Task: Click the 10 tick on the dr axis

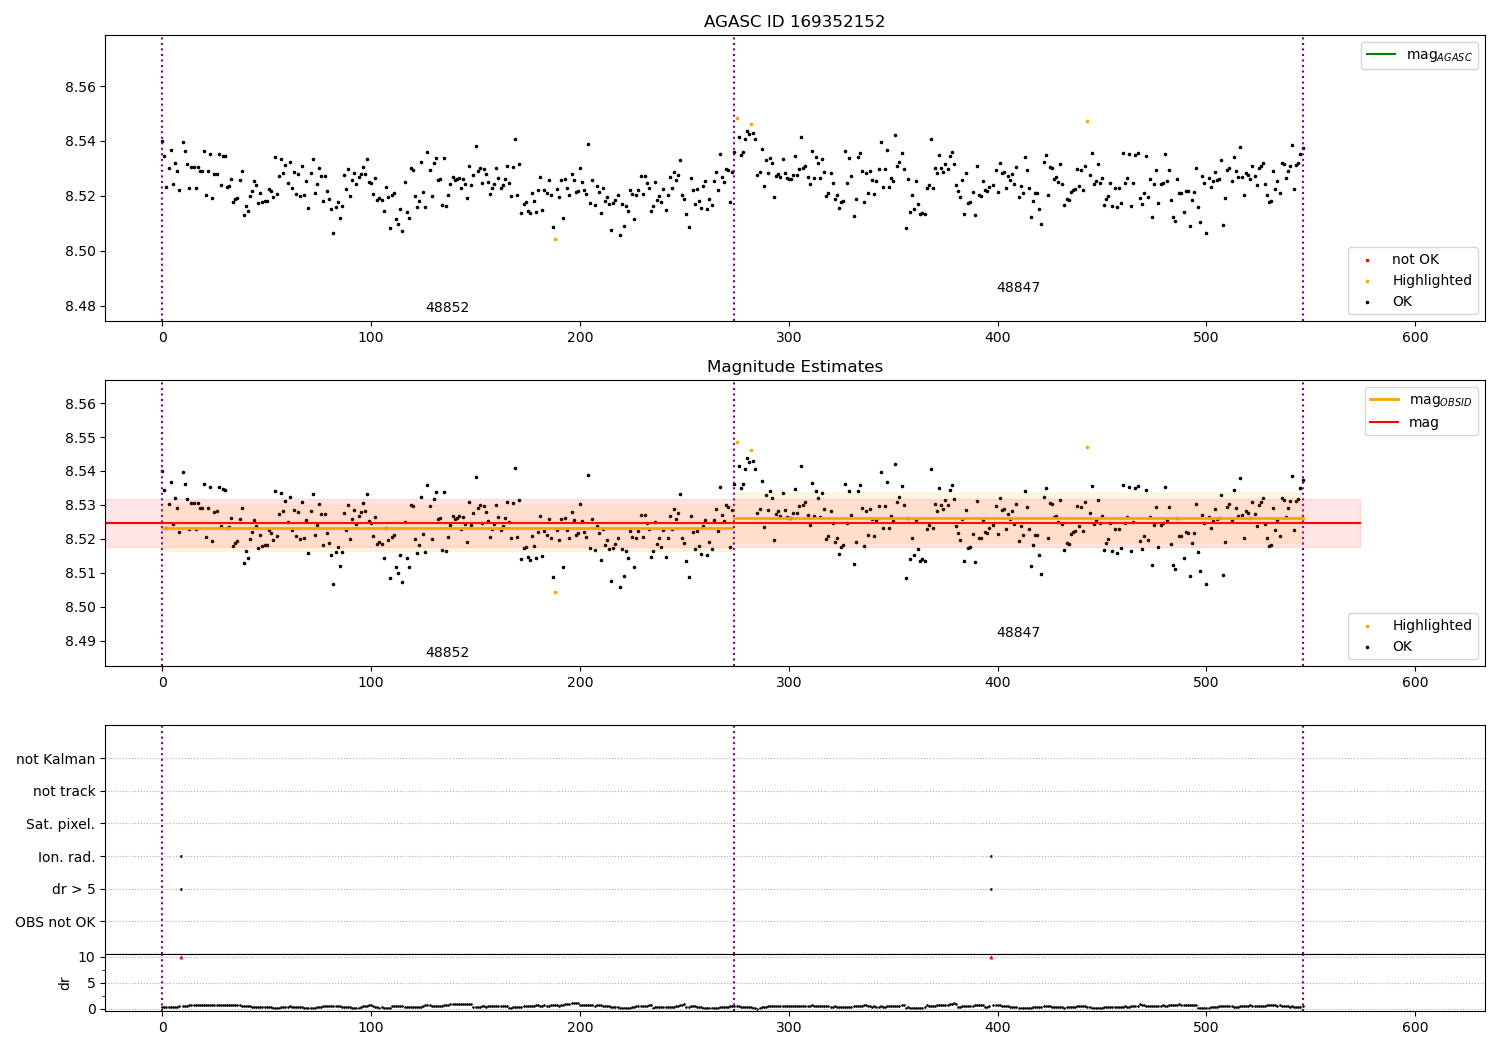Action: 87,957
